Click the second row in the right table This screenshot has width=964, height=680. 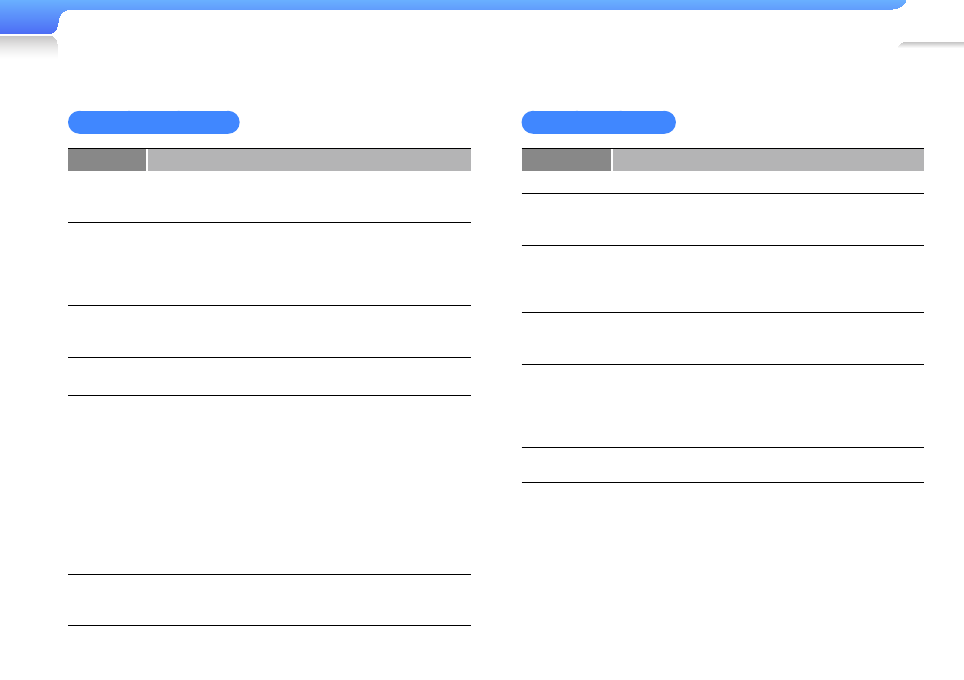[x=723, y=219]
